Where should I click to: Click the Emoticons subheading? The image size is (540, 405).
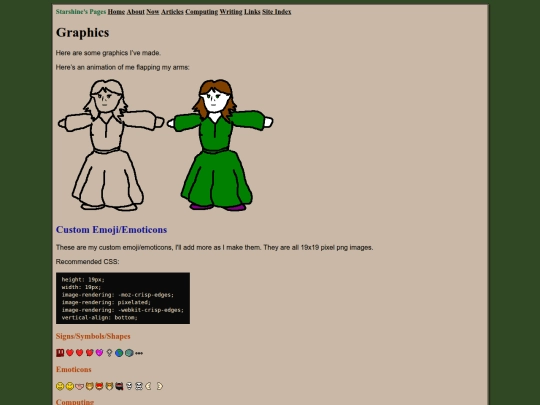point(74,369)
